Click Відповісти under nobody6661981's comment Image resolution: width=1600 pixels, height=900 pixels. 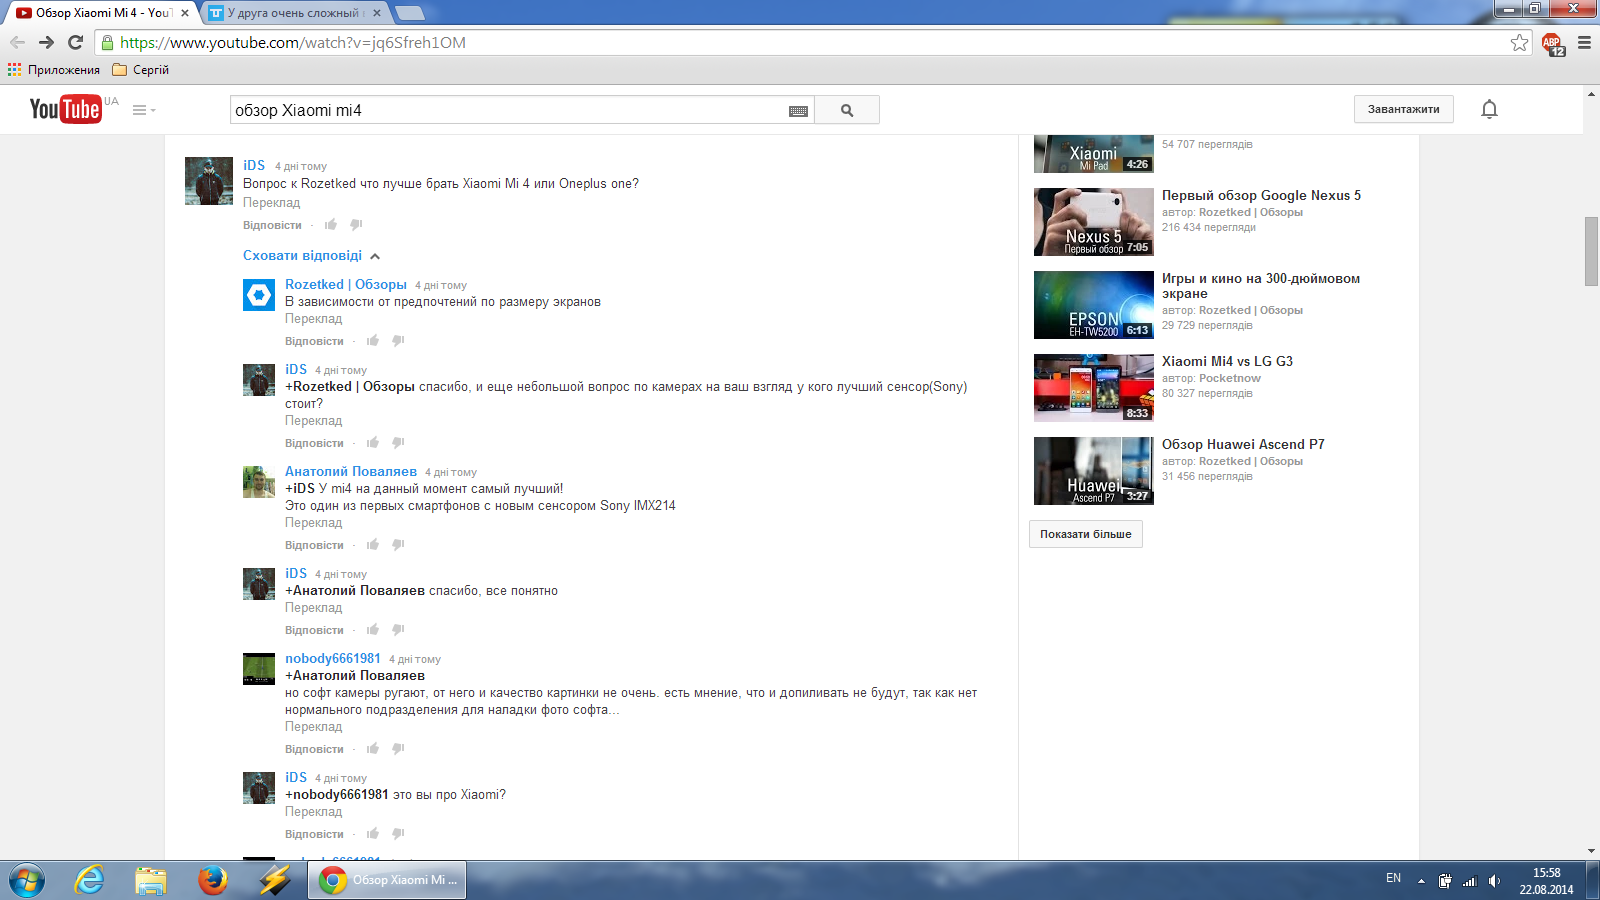314,749
